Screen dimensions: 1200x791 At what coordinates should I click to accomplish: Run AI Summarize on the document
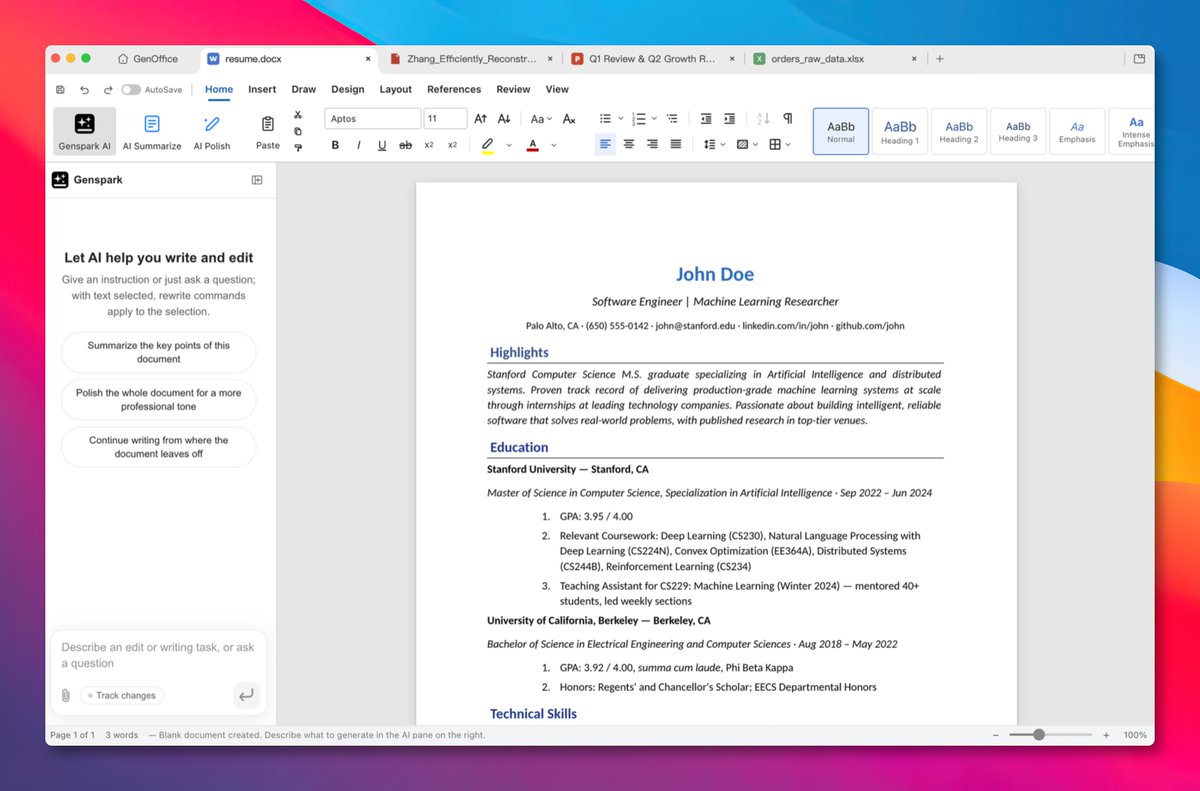click(152, 131)
